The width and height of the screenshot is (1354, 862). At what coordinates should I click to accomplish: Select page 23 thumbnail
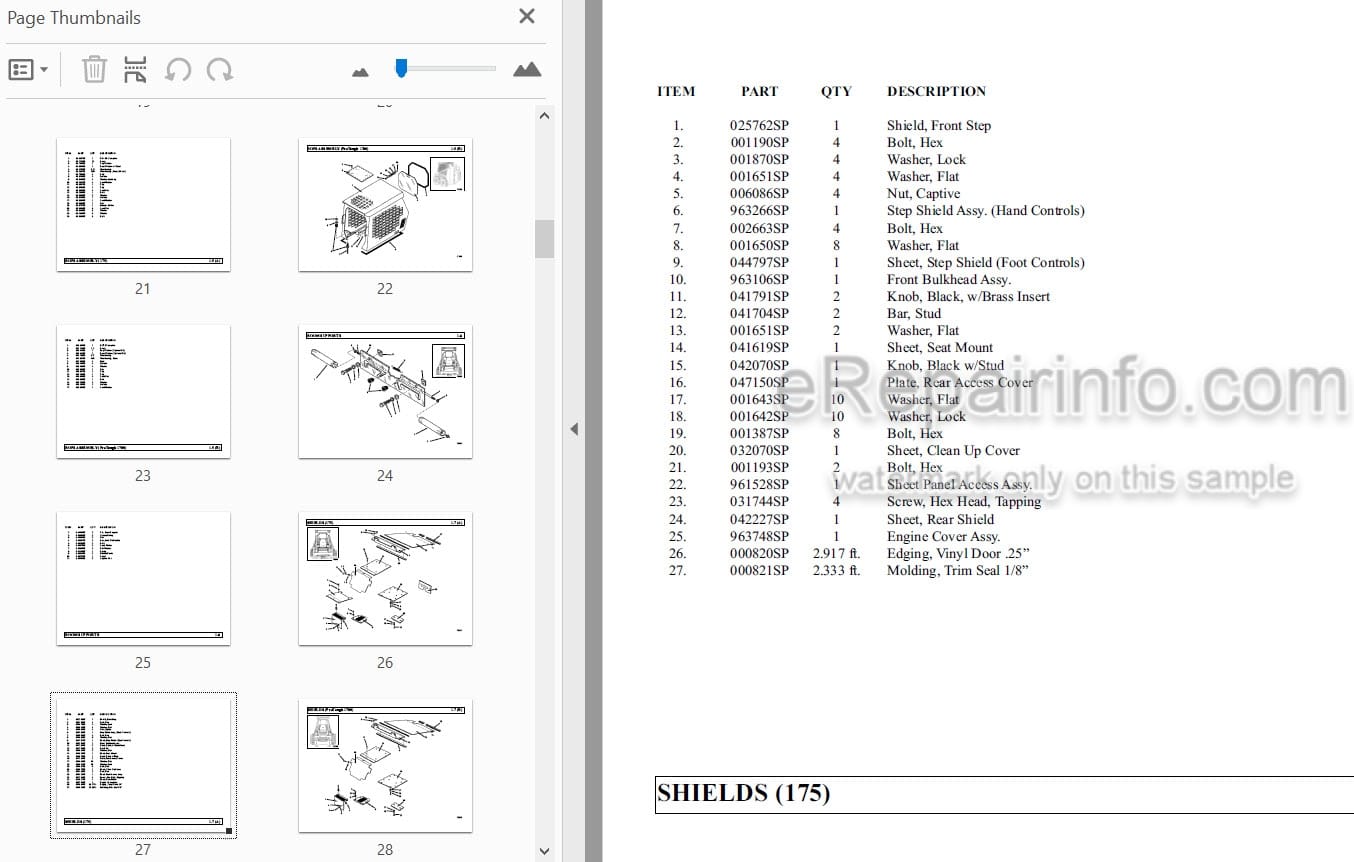pyautogui.click(x=143, y=392)
